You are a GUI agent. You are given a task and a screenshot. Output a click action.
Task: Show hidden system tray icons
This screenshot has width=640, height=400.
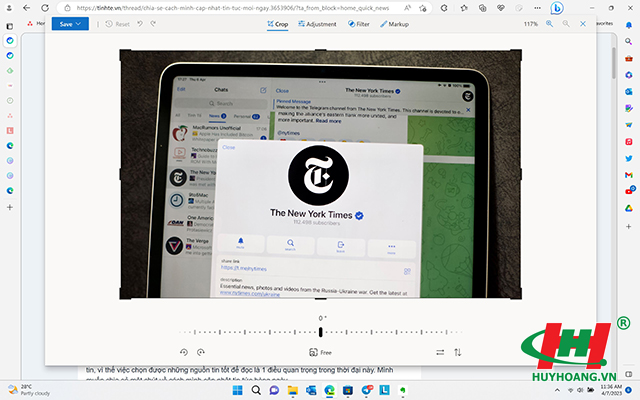pyautogui.click(x=557, y=391)
